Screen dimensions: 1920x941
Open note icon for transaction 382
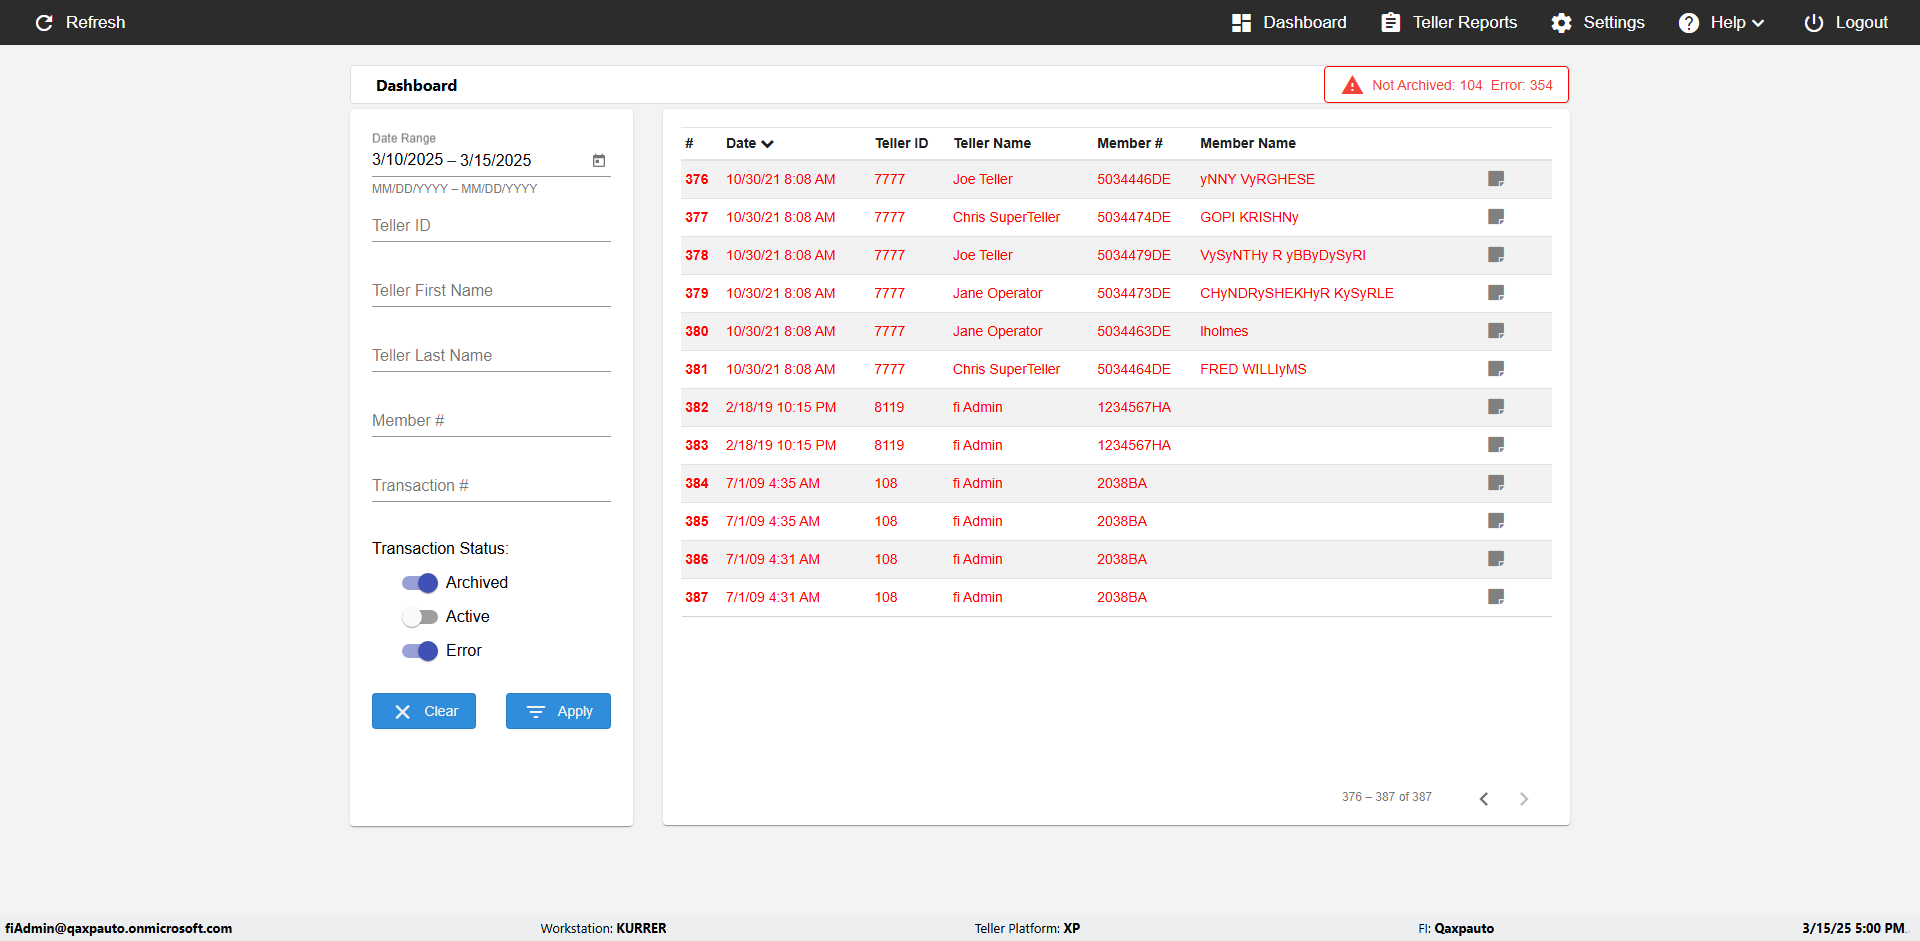pos(1496,407)
